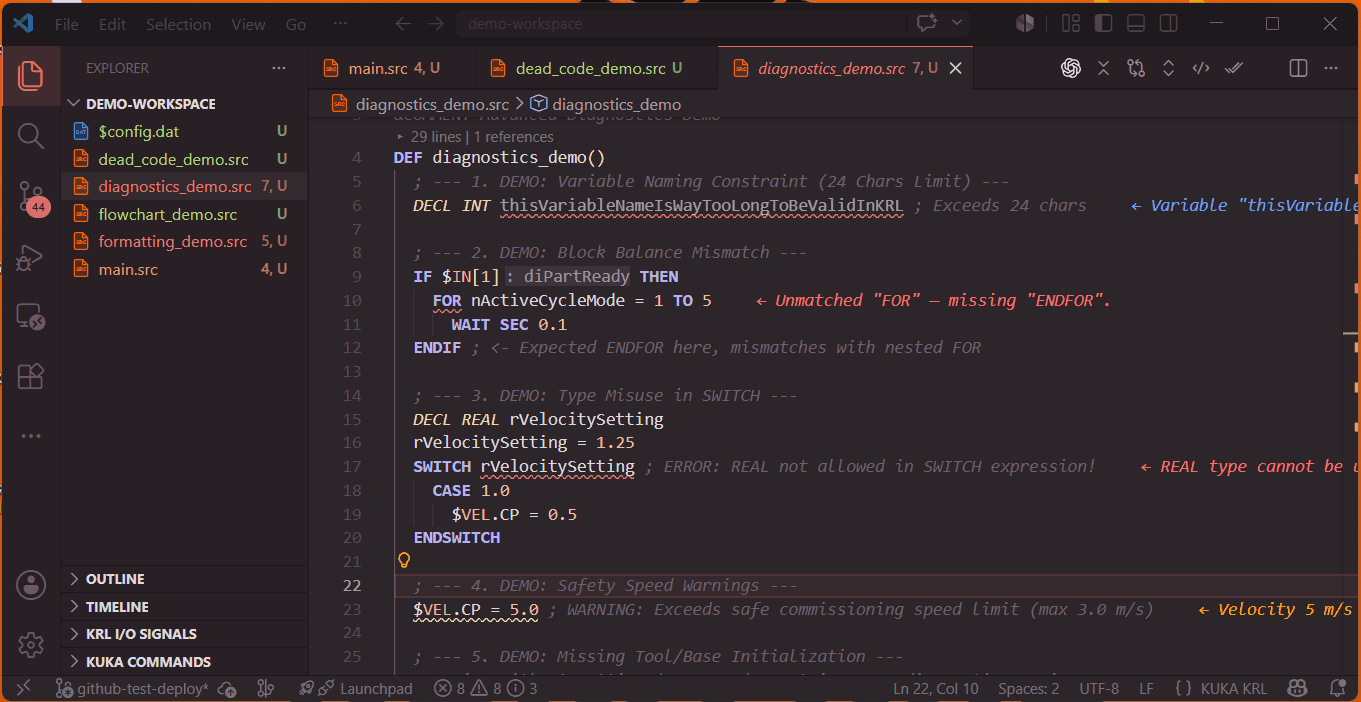The width and height of the screenshot is (1361, 702).
Task: Open the View menu
Action: click(248, 24)
